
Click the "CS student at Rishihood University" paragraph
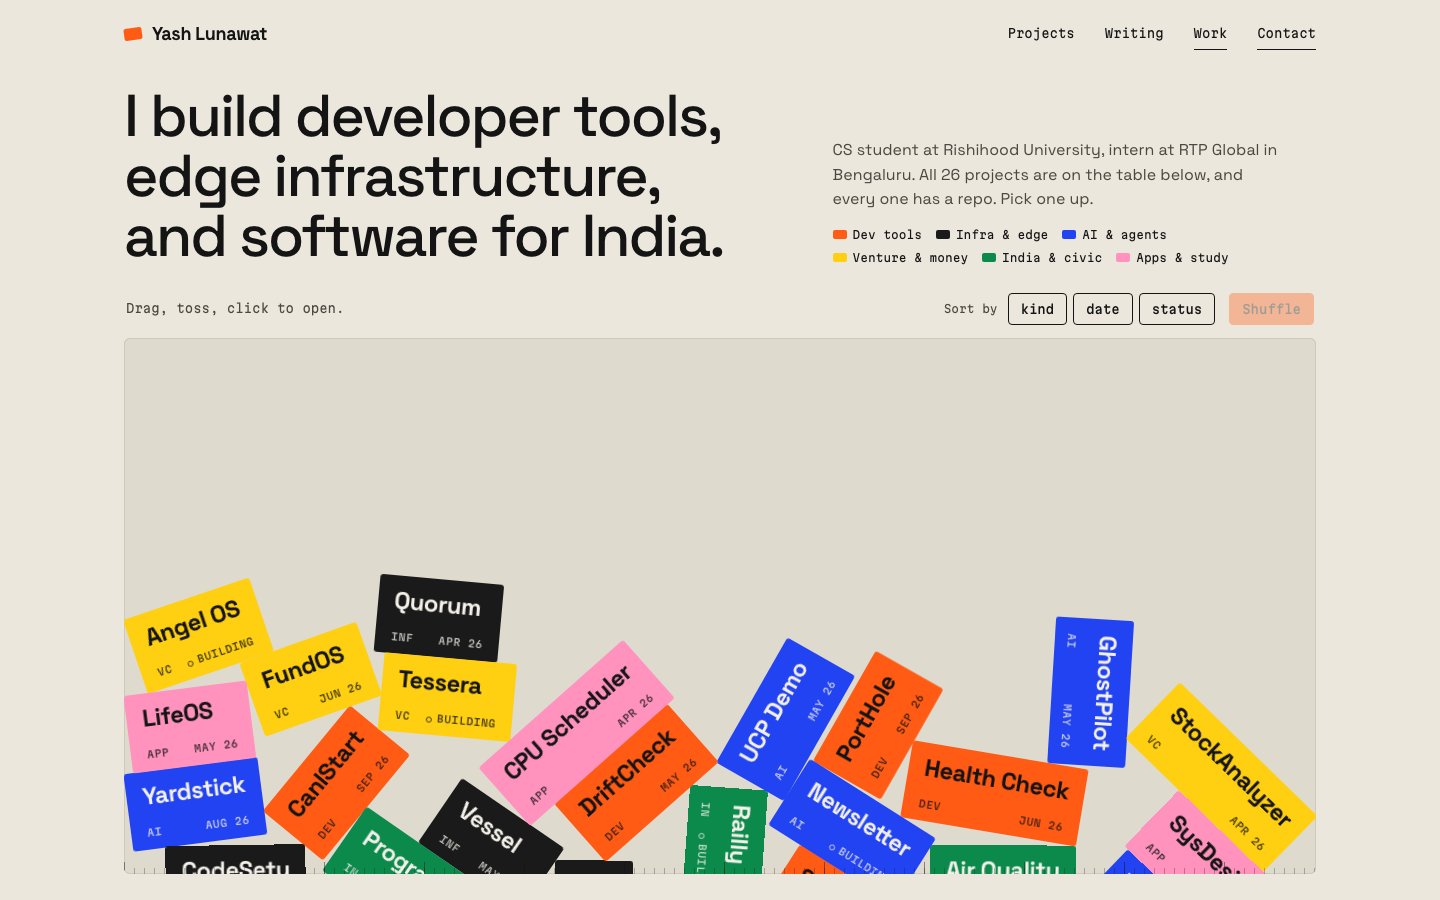1055,174
